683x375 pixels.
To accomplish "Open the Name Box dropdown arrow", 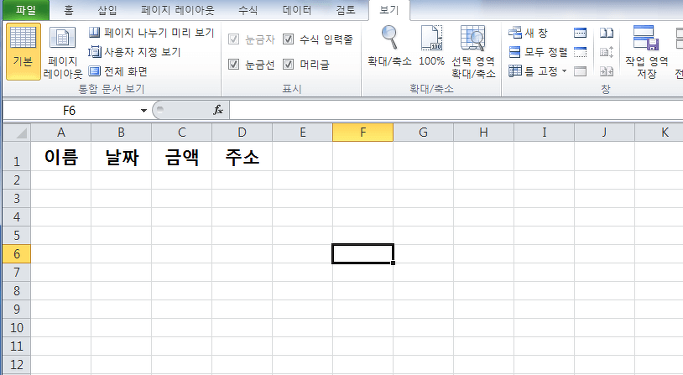I will pyautogui.click(x=143, y=111).
